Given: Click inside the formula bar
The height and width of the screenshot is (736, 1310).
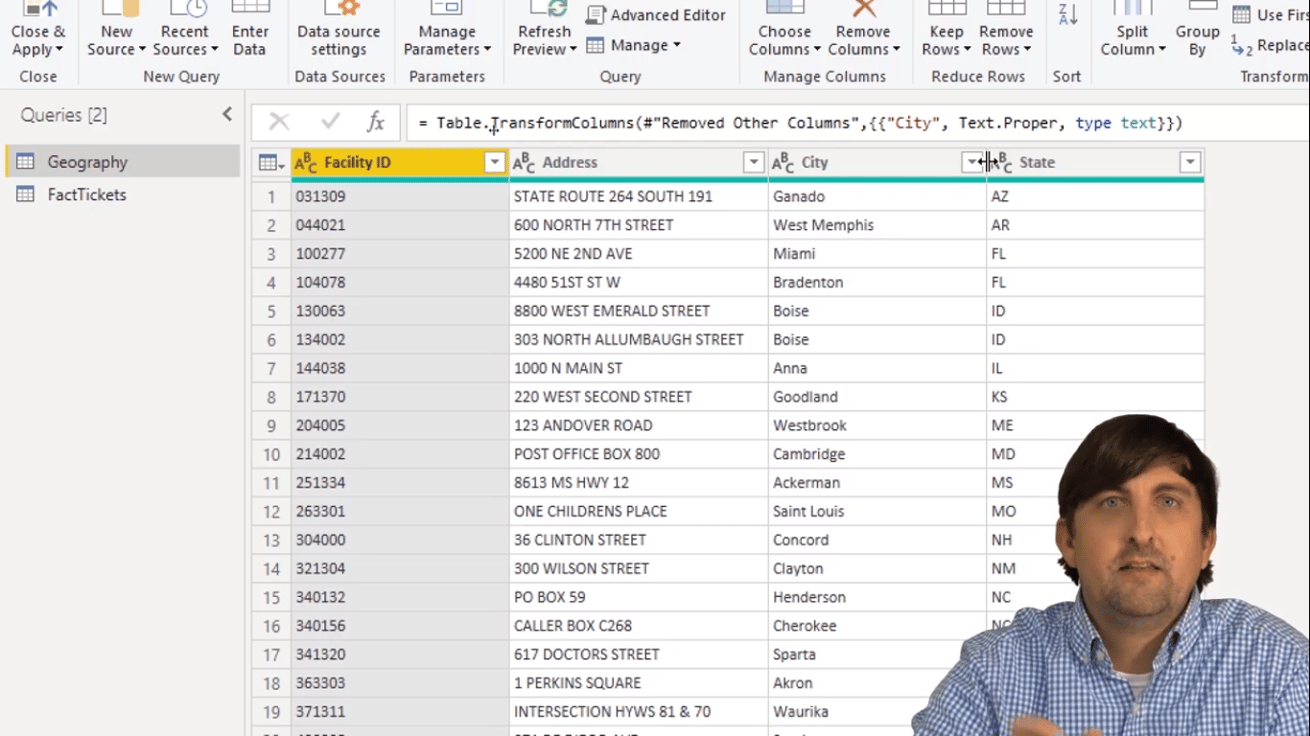Looking at the screenshot, I should (x=700, y=122).
